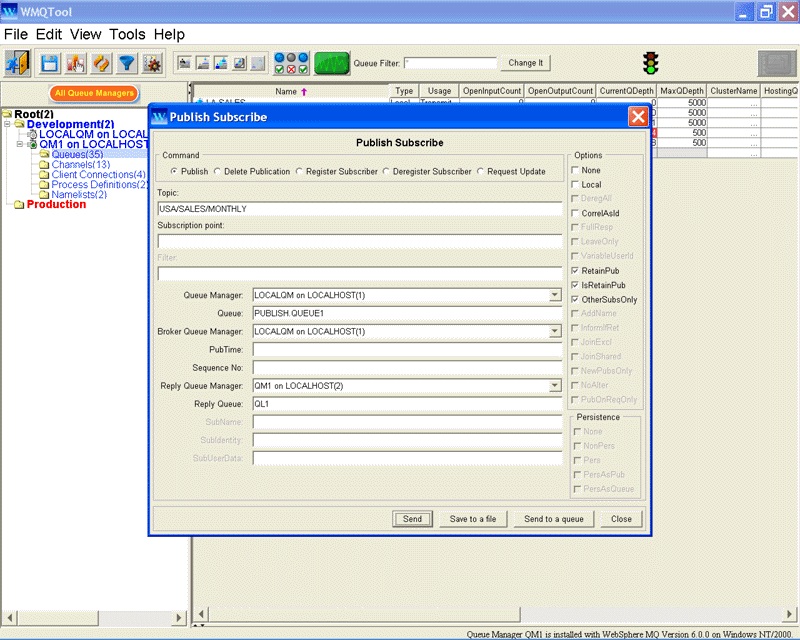Uncheck the OtherSubsOnly checkbox

575,299
